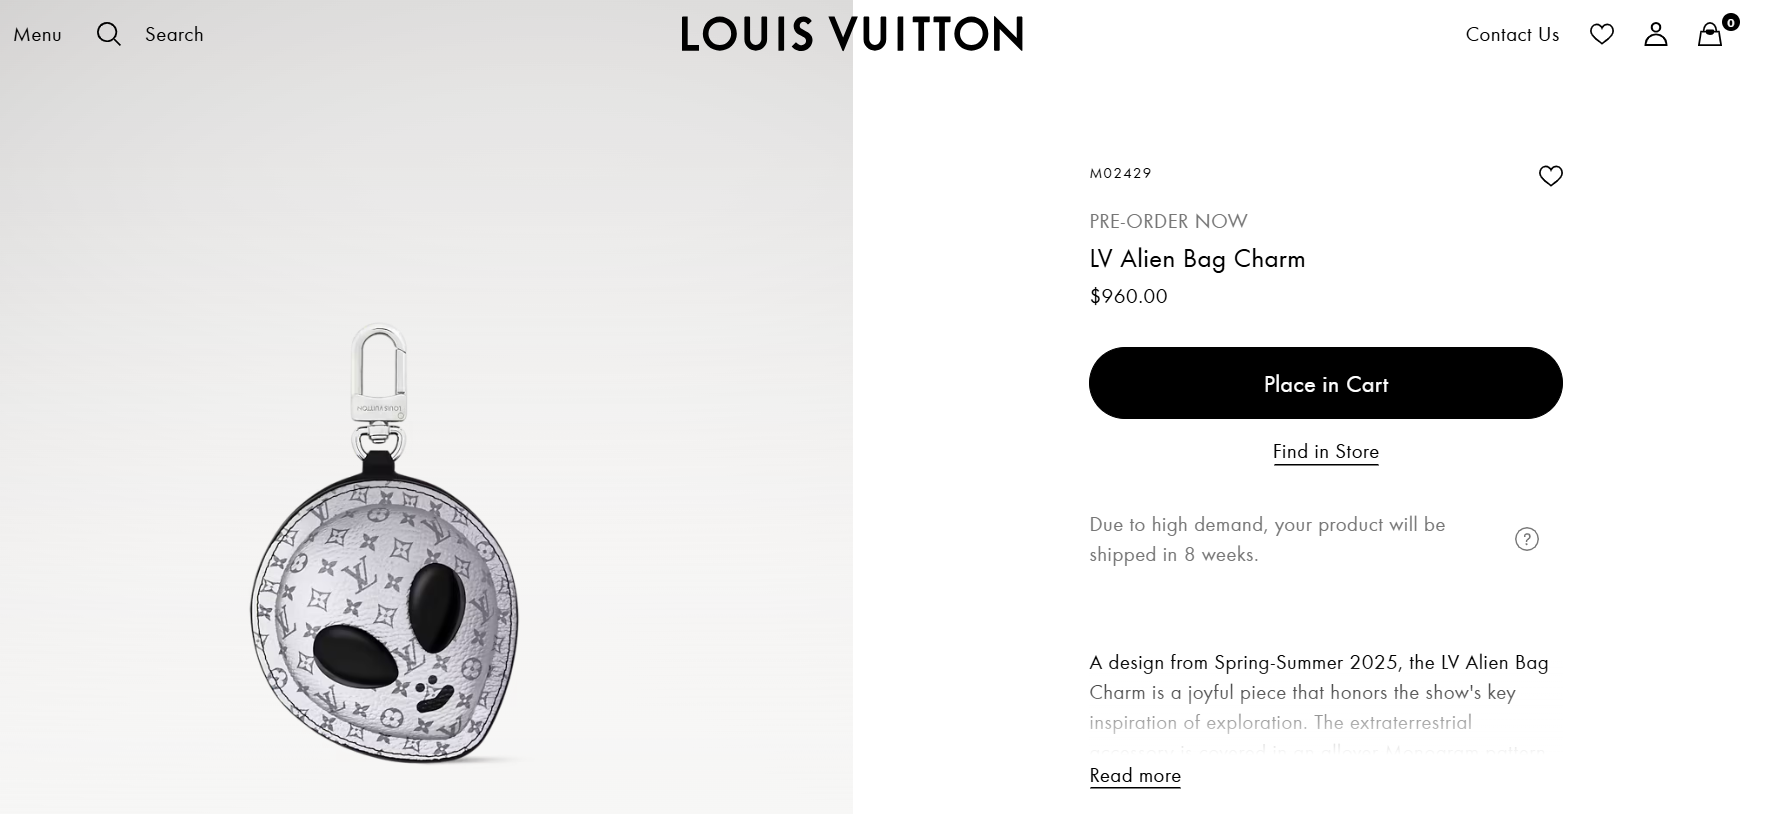Click the magnifying glass search icon
Screen dimensions: 1765x814
tap(109, 34)
